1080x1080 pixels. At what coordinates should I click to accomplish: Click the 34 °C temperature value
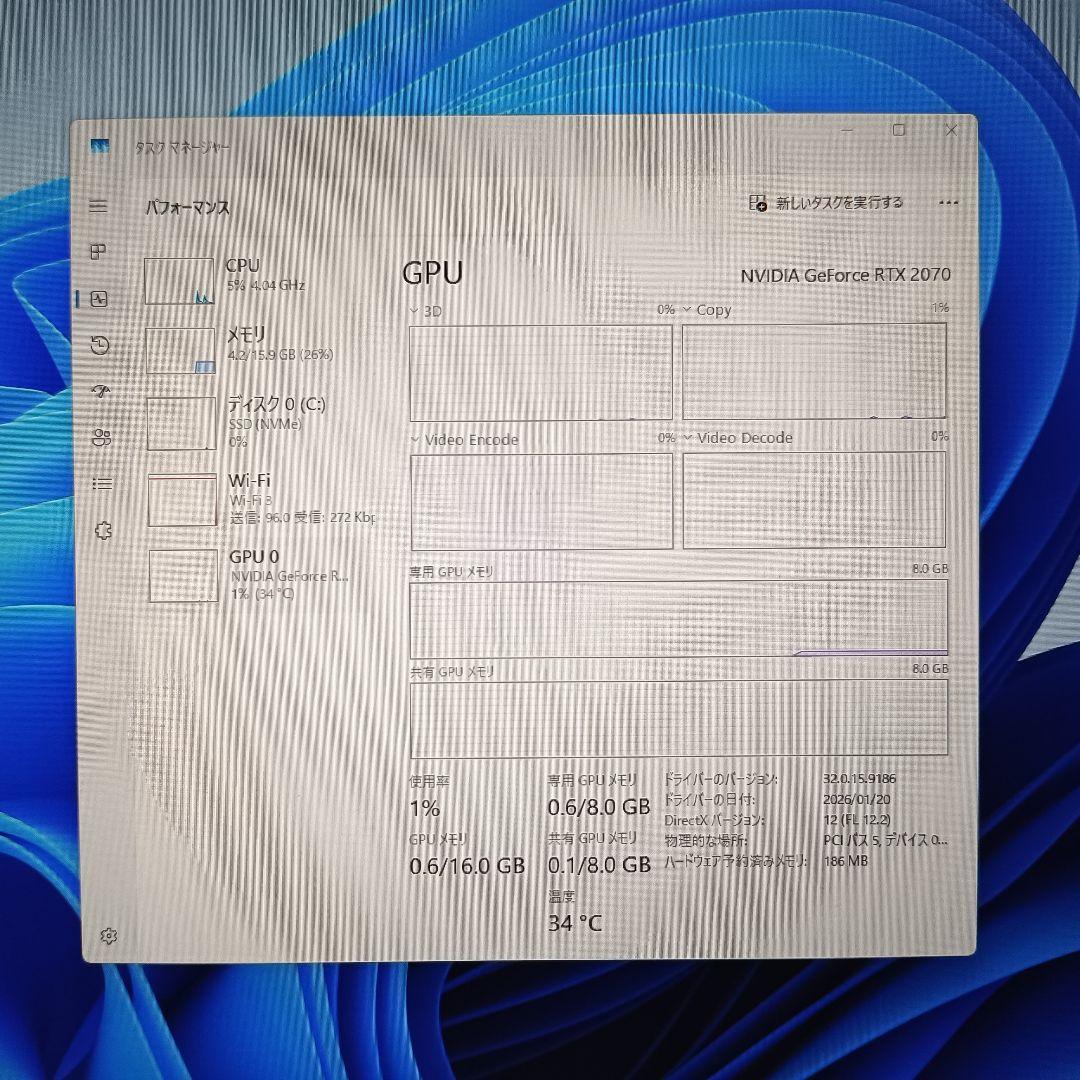574,923
